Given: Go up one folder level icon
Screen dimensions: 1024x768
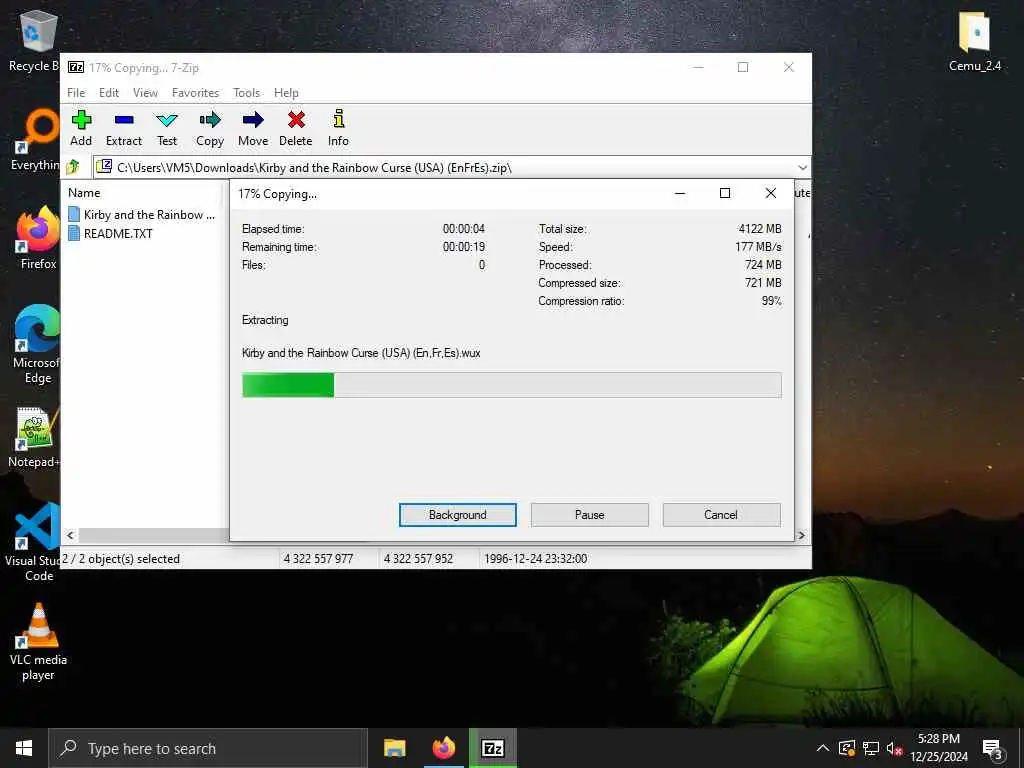Looking at the screenshot, I should [x=73, y=167].
